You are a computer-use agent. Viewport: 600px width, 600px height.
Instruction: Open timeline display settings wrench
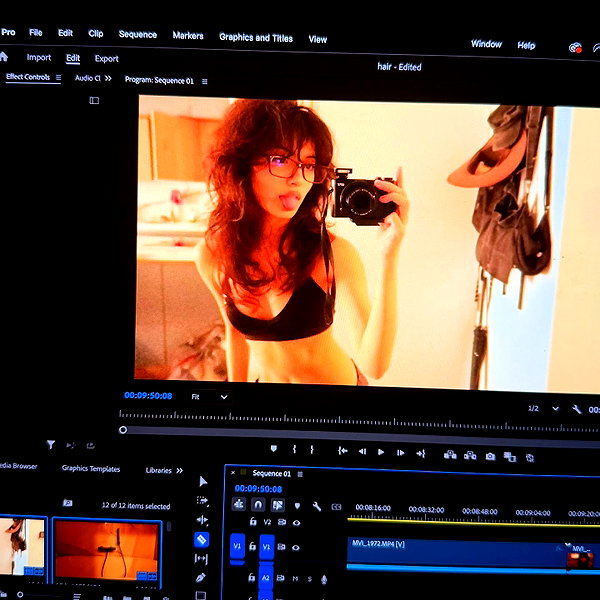pyautogui.click(x=317, y=506)
